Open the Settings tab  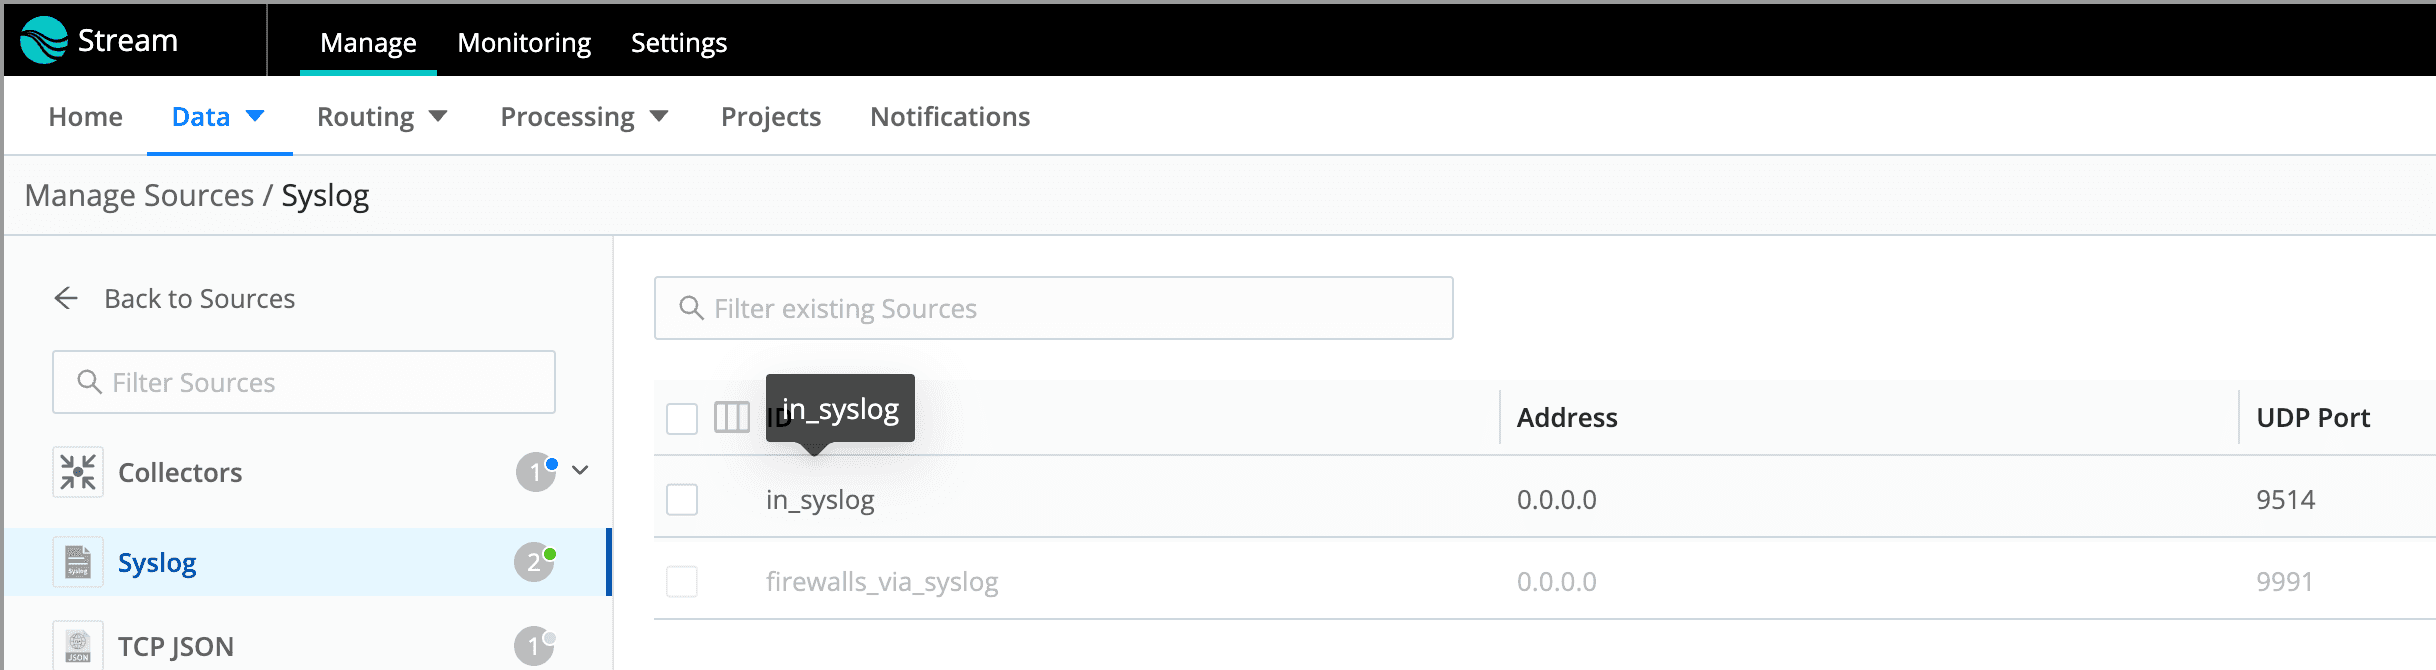pyautogui.click(x=679, y=42)
